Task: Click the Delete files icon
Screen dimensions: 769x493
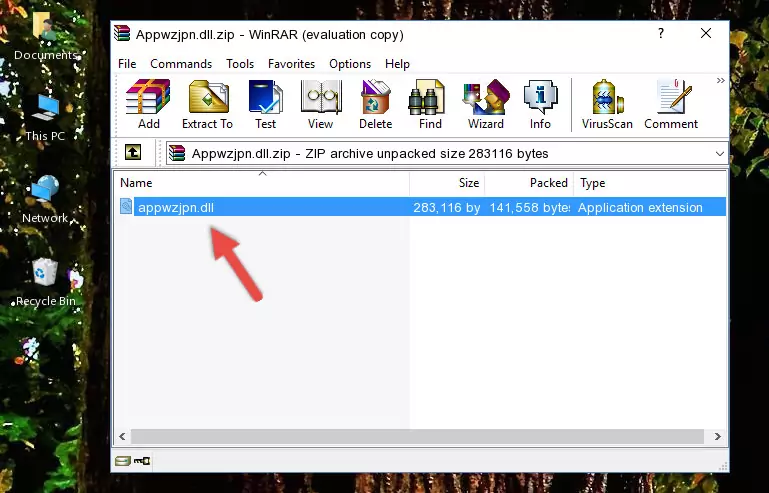Action: click(x=376, y=104)
